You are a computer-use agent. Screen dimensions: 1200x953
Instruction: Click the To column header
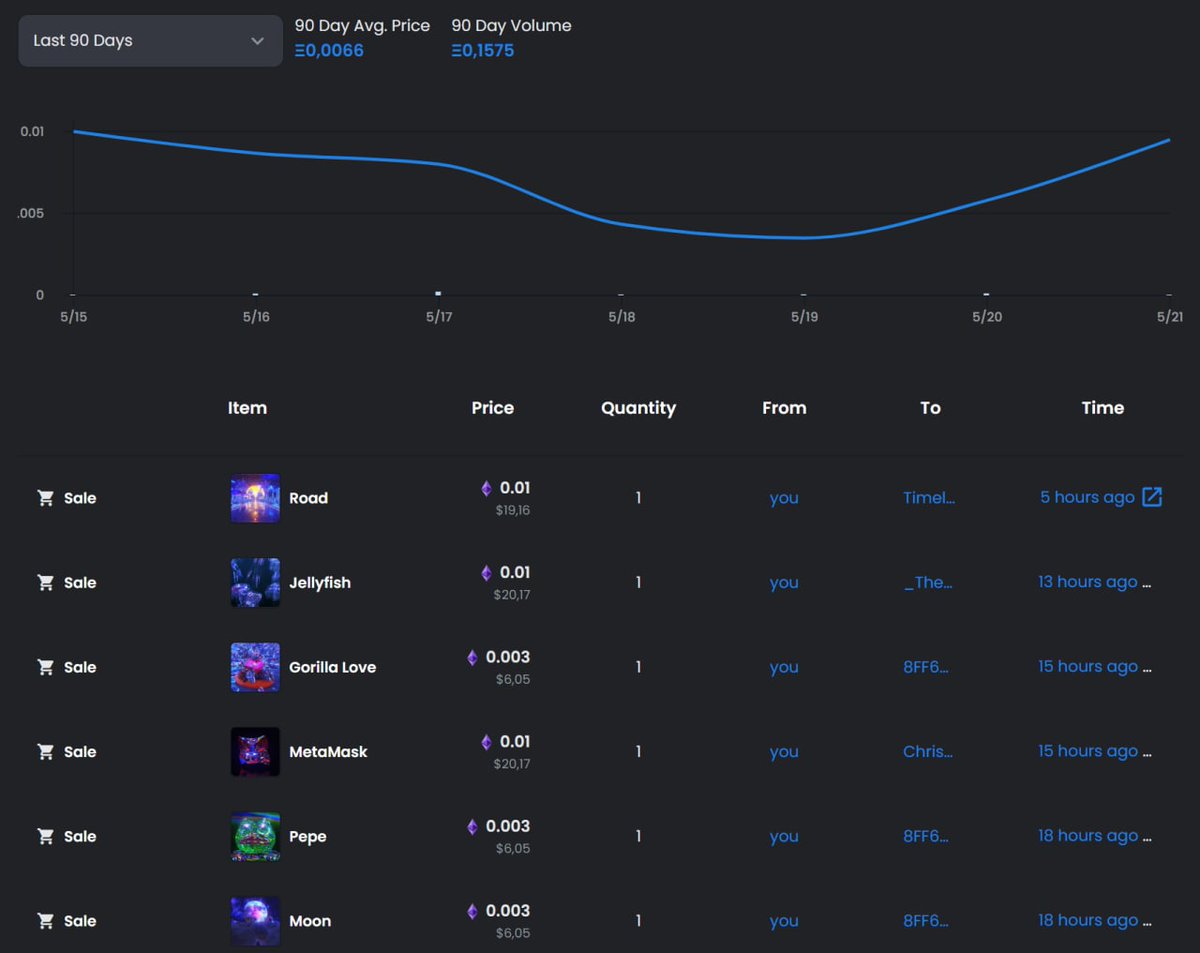point(930,408)
